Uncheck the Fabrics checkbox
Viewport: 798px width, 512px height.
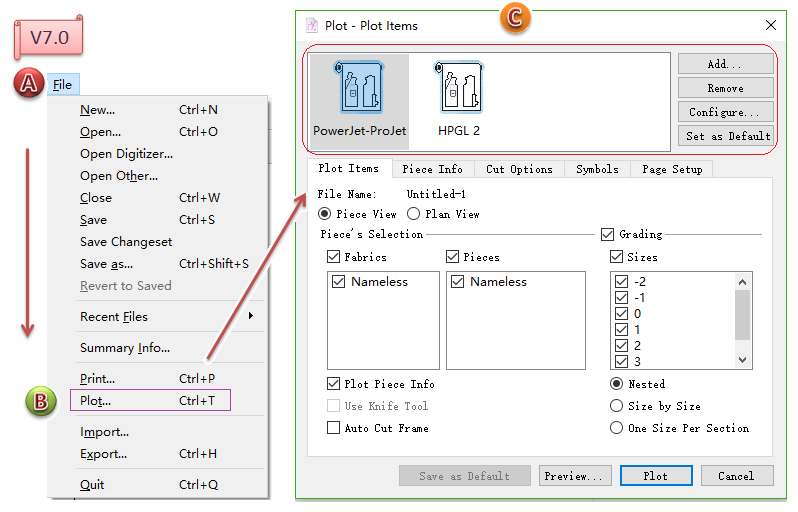(334, 257)
